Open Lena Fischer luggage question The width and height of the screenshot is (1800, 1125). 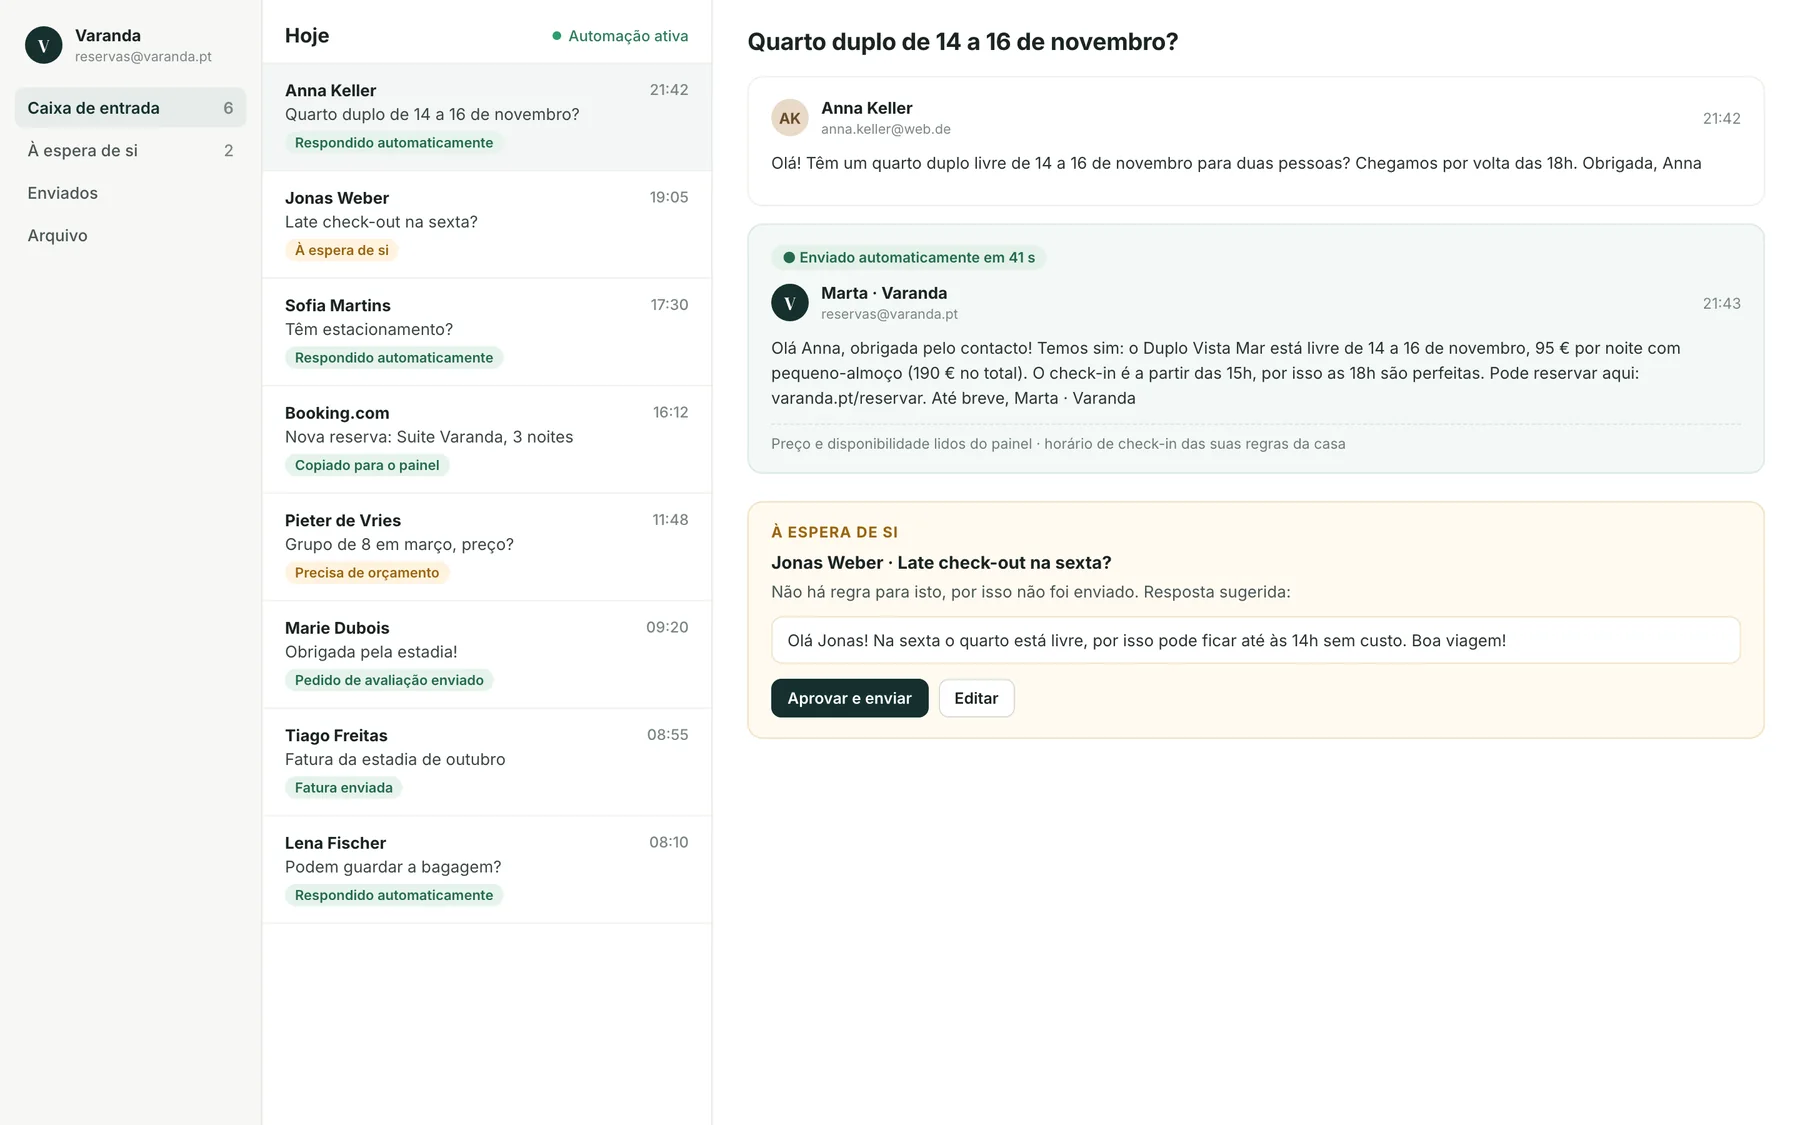487,869
